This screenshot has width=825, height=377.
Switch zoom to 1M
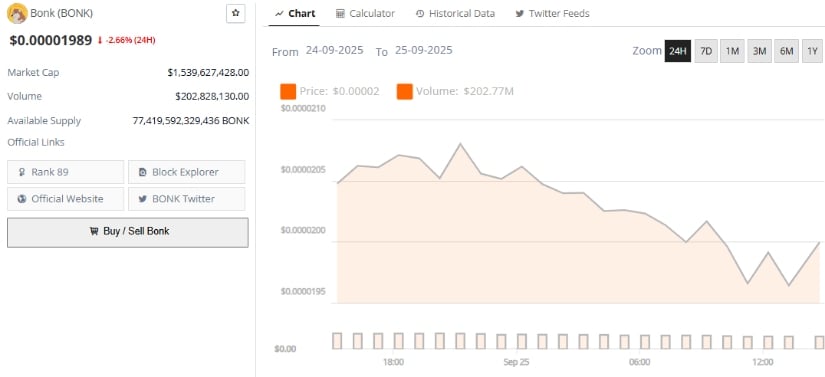[x=732, y=51]
